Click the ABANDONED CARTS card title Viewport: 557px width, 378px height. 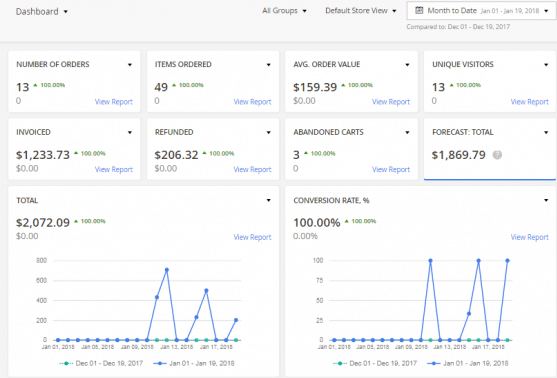click(x=328, y=132)
